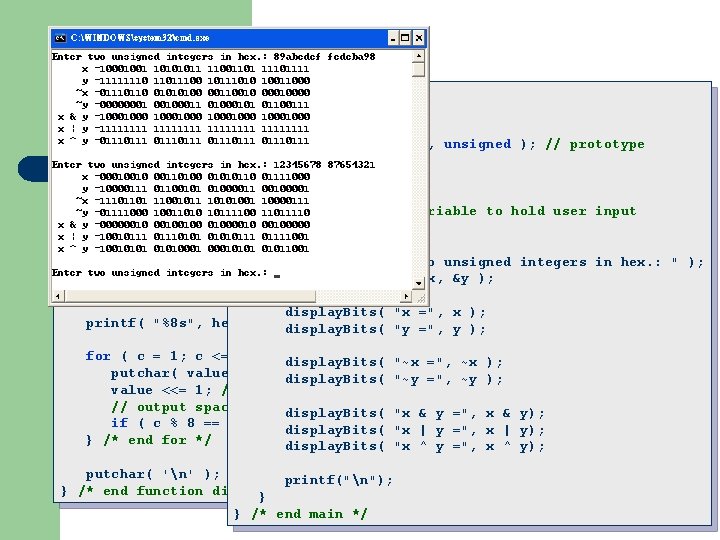Click the input line with 89abcdef fedcba98
720x540 pixels.
[214, 56]
